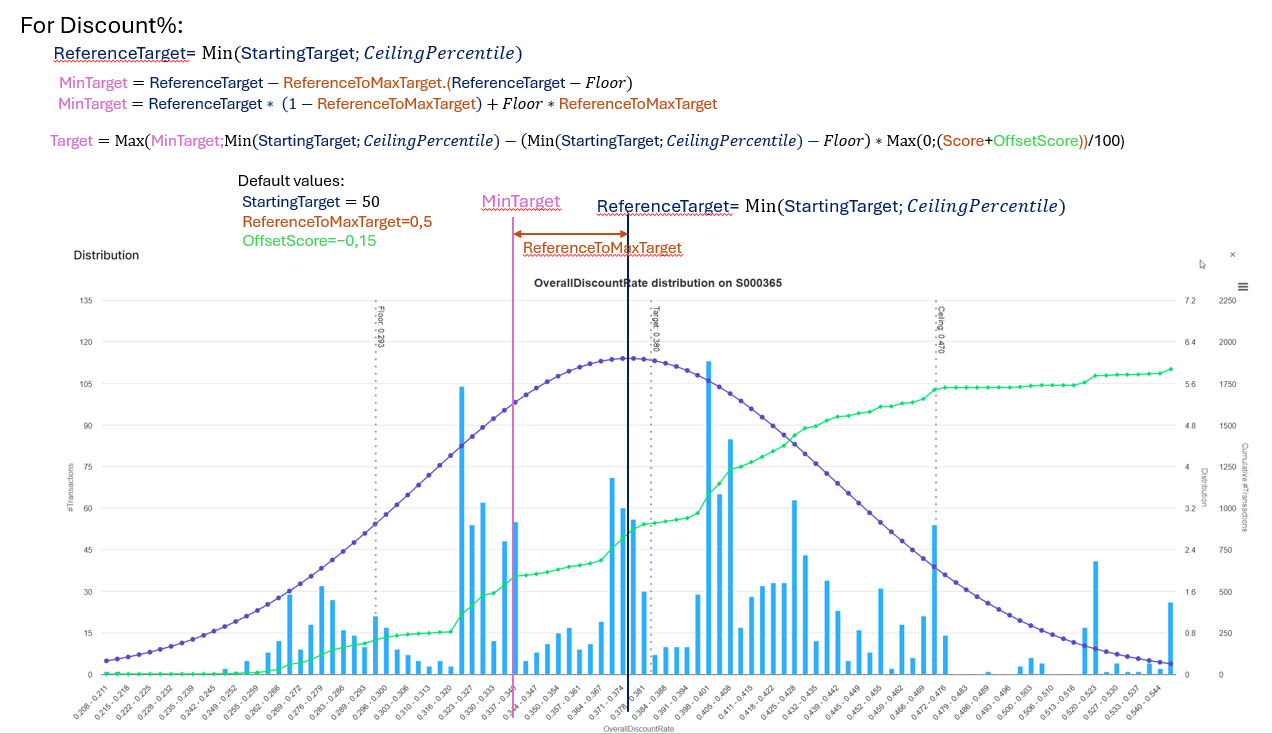Click the OverallDiscountRate x-axis label
The image size is (1272, 734).
(638, 729)
